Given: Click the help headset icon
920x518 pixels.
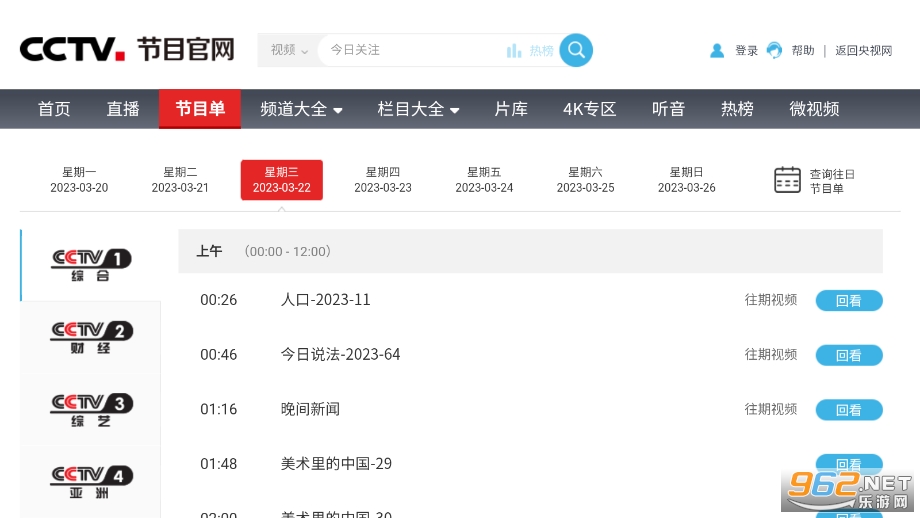Looking at the screenshot, I should coord(774,50).
